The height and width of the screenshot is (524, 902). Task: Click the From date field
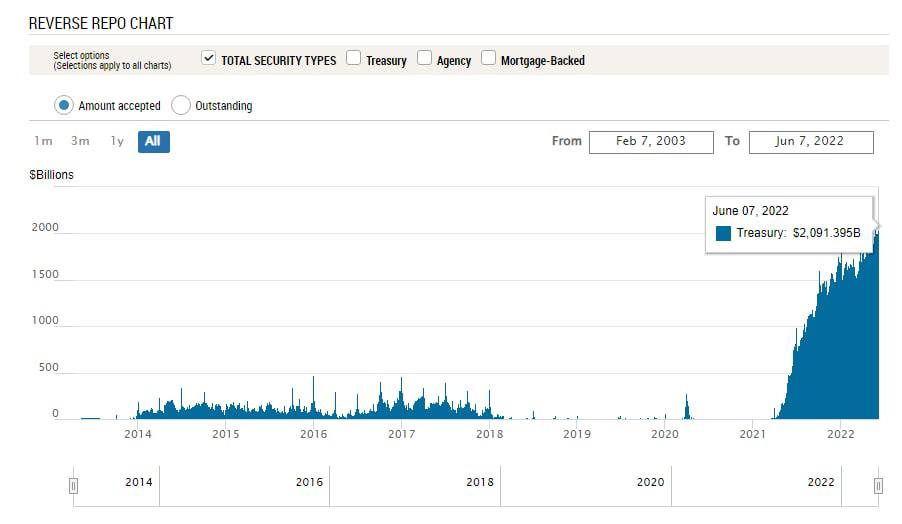pyautogui.click(x=651, y=141)
